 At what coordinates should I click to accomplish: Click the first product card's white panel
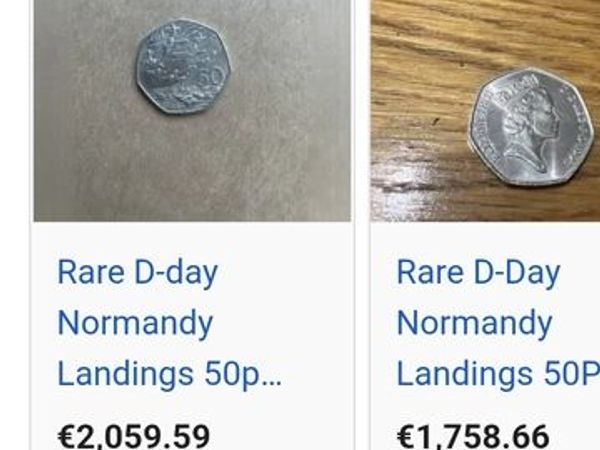pyautogui.click(x=192, y=336)
